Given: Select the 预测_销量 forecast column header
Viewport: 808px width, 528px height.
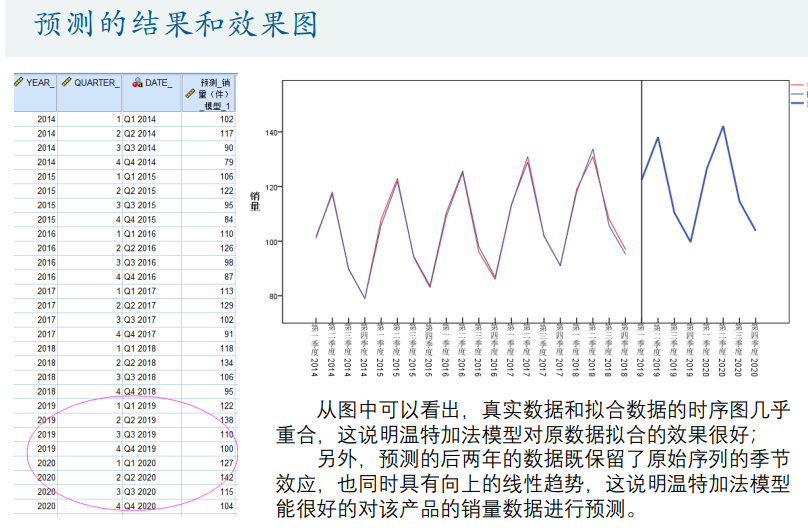Looking at the screenshot, I should 215,93.
